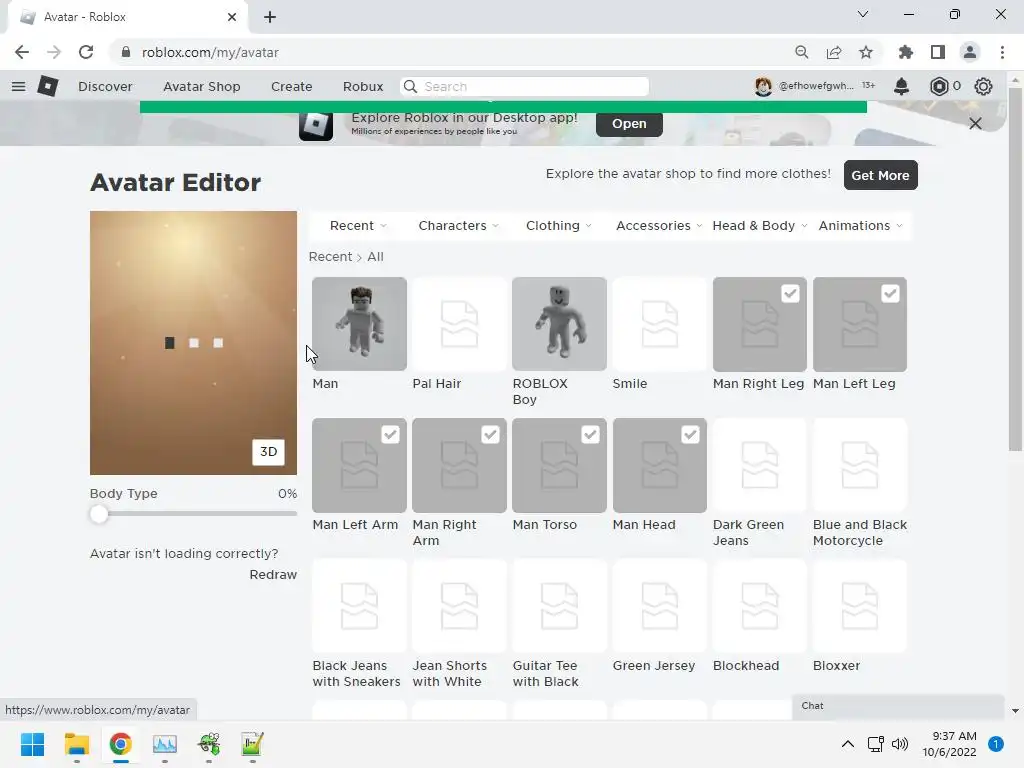Select the Man character thumbnail

[x=359, y=324]
